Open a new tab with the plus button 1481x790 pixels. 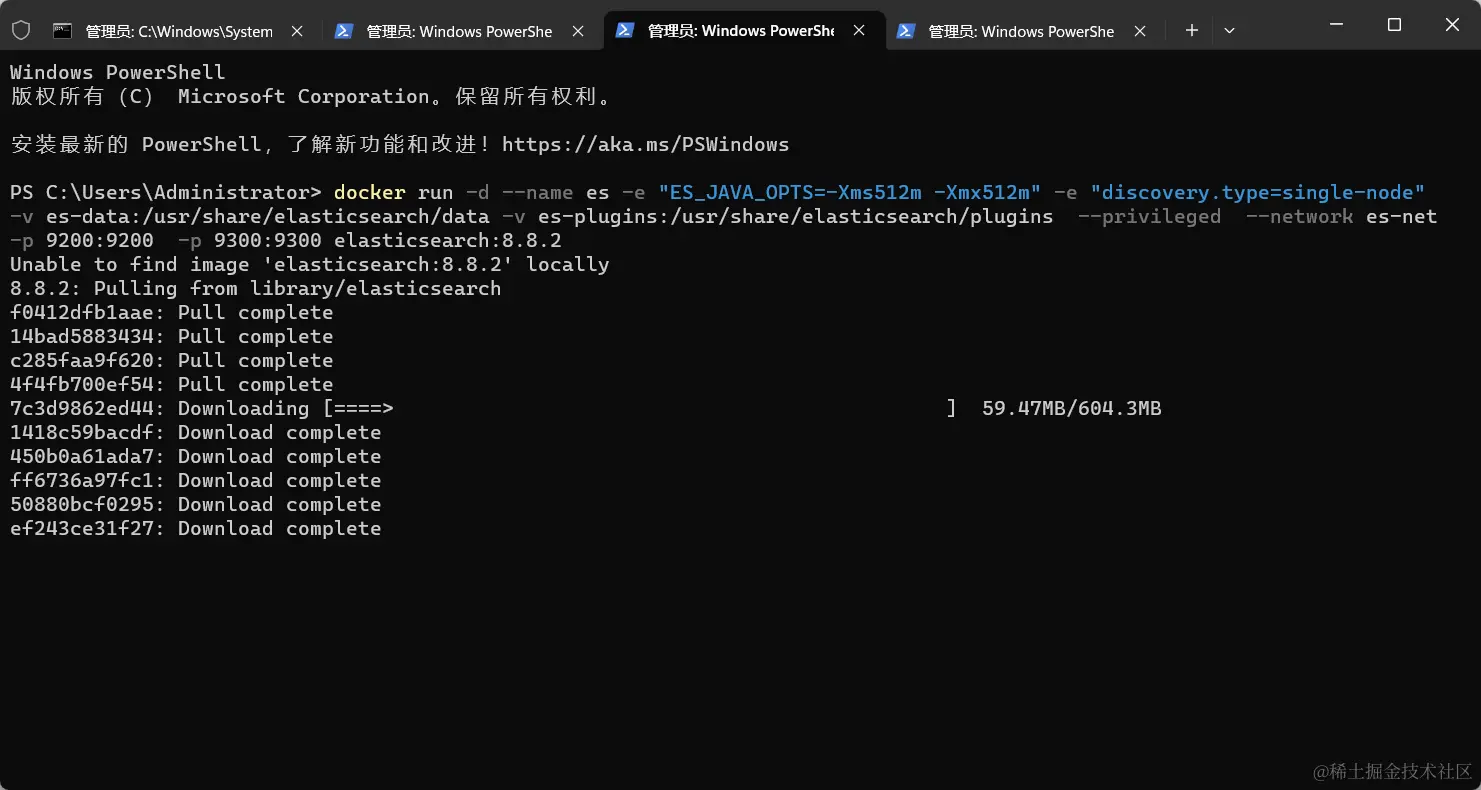point(1191,30)
